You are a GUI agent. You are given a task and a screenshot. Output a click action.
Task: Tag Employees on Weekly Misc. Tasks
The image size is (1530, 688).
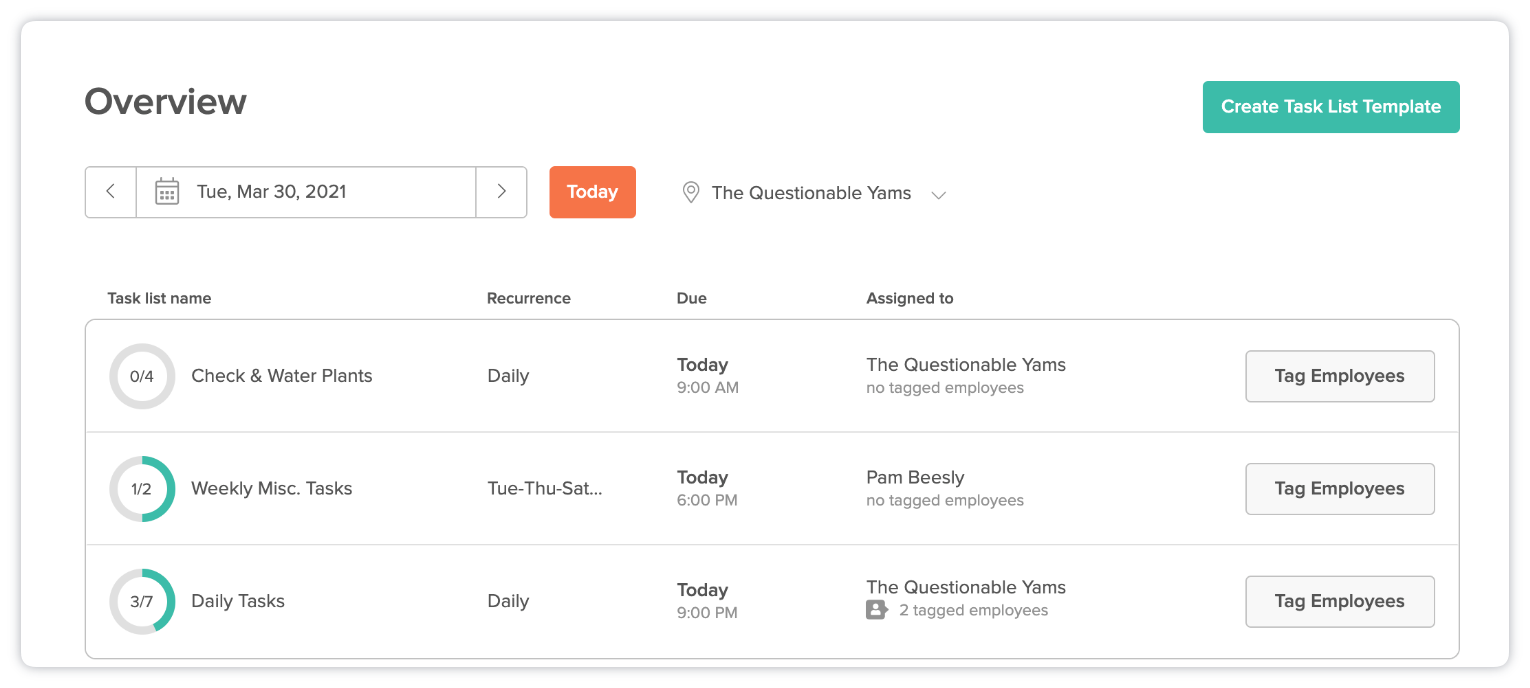(1340, 489)
